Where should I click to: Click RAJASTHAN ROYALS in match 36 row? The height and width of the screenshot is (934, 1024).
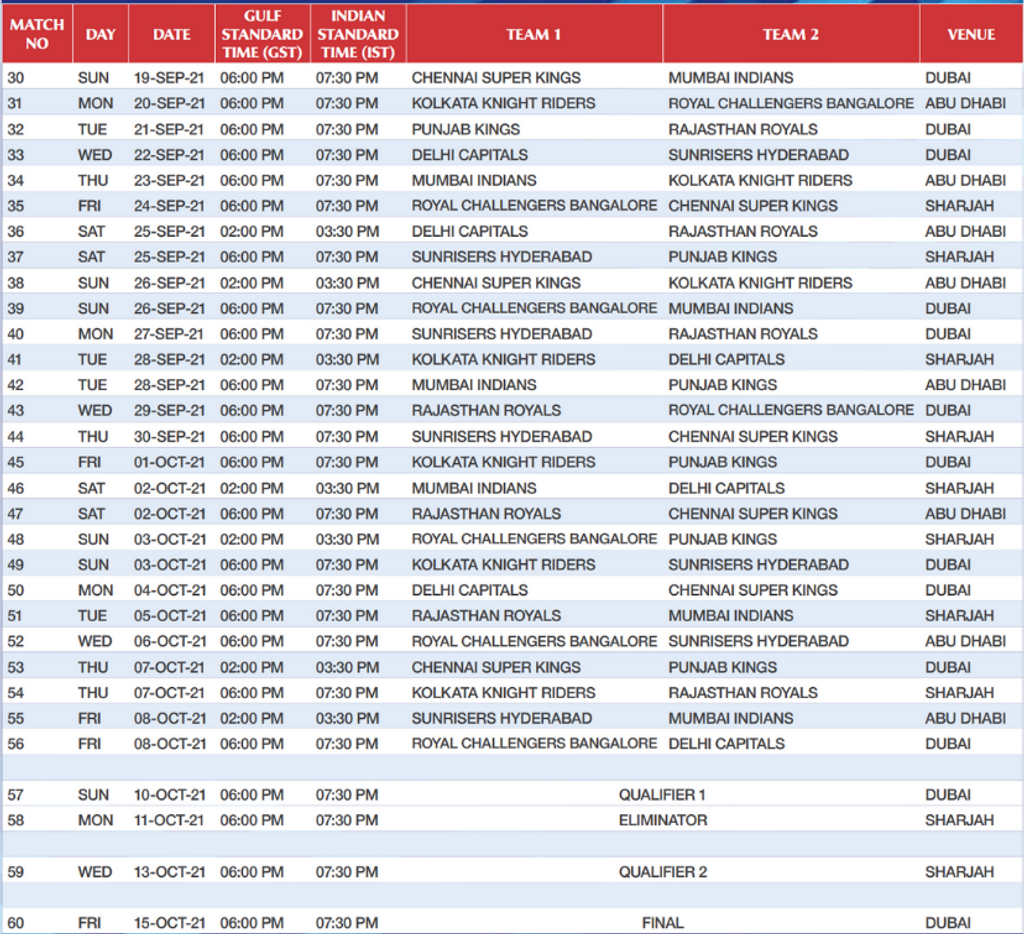pos(743,231)
